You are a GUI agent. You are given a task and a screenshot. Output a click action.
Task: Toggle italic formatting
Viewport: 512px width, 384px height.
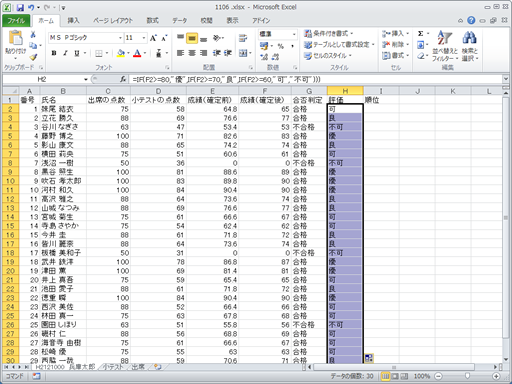pos(65,53)
